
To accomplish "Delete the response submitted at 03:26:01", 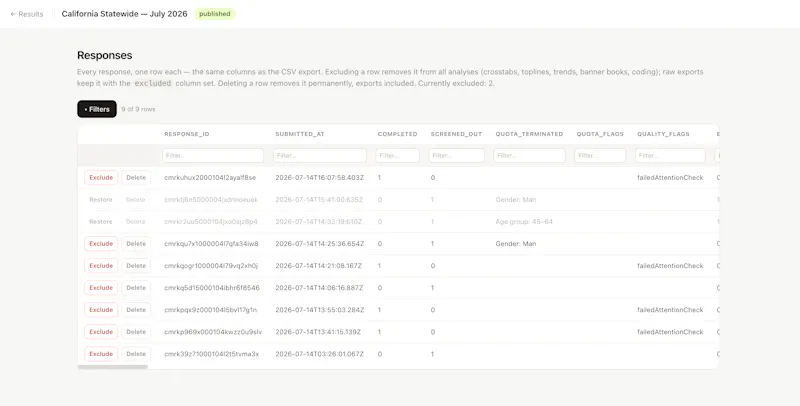I will [136, 354].
